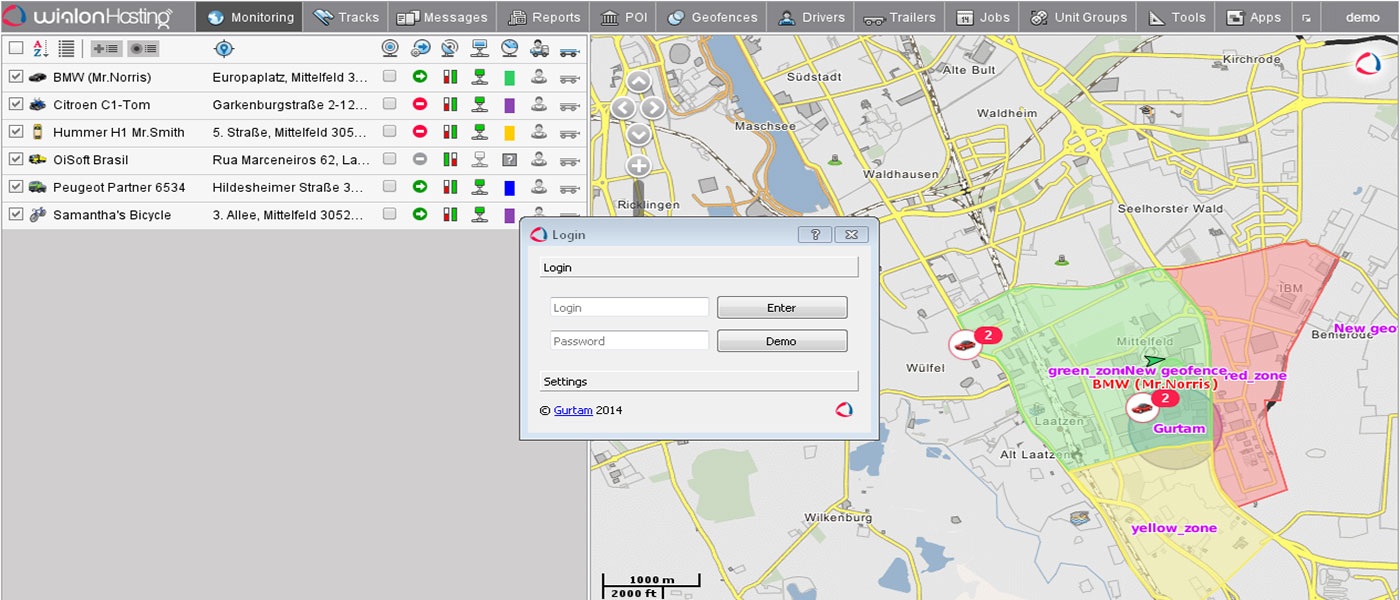Open the Trailers tab
The image size is (1400, 600).
(899, 17)
